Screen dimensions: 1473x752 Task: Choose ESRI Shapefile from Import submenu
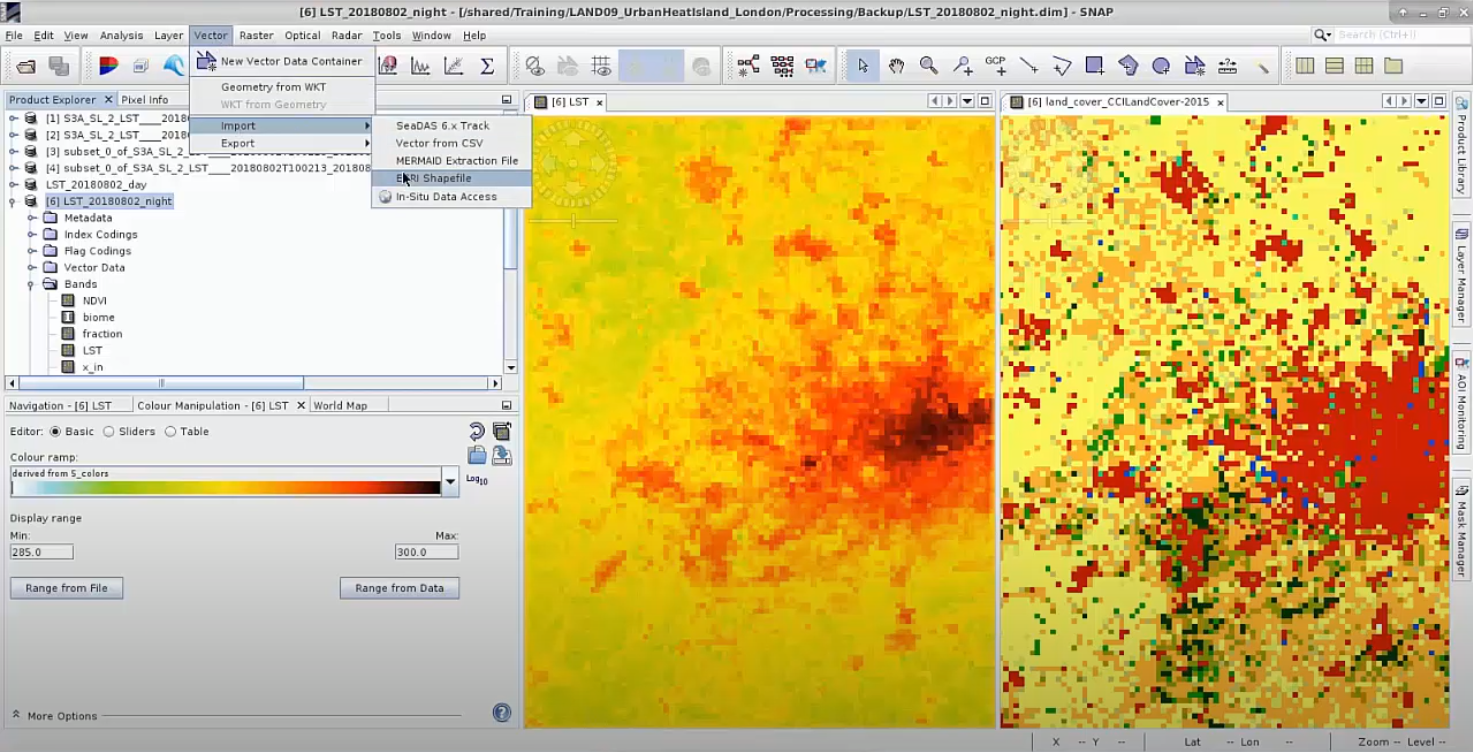click(451, 178)
